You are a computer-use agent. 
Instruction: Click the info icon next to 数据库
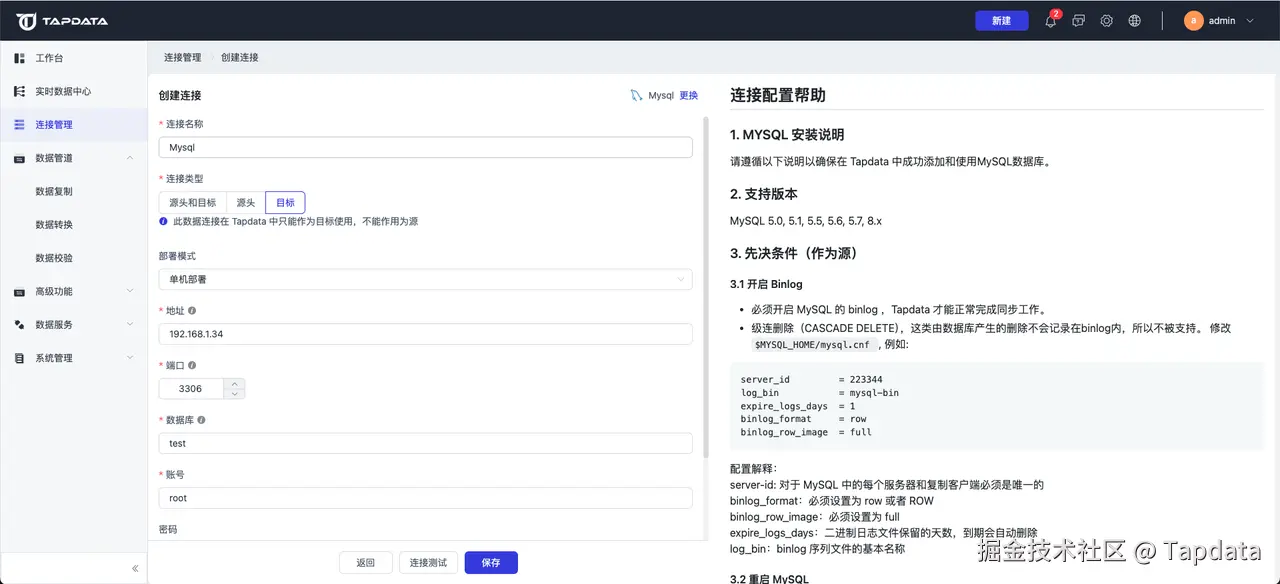pyautogui.click(x=201, y=420)
